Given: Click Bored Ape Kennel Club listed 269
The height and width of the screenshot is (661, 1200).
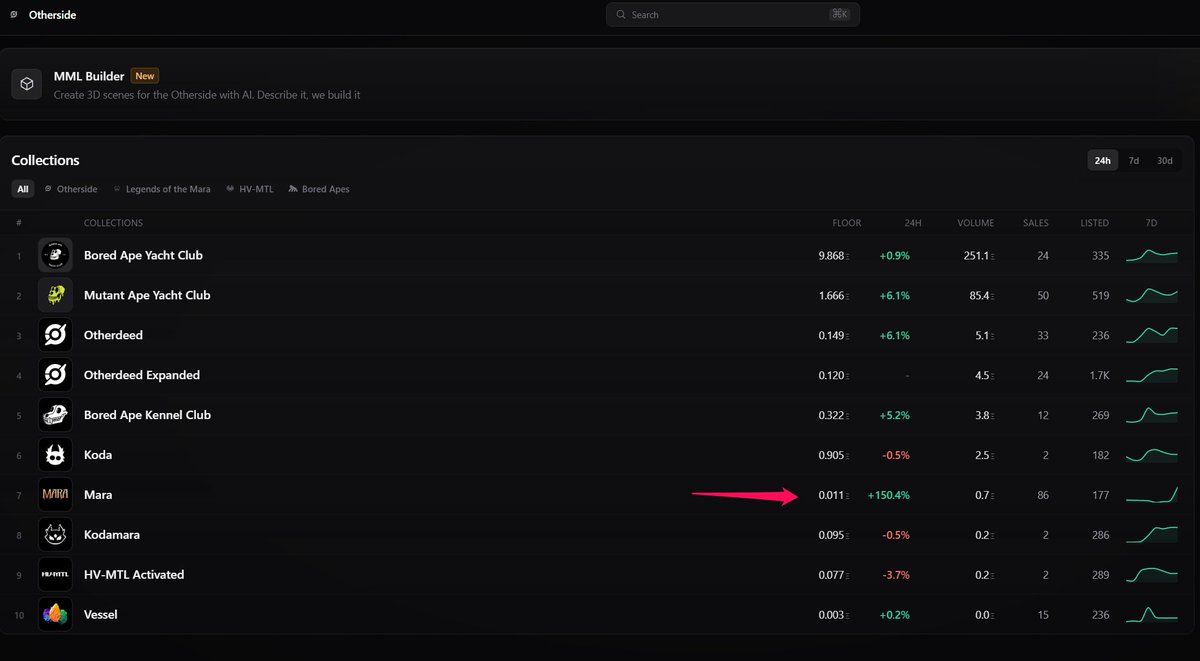Looking at the screenshot, I should 1101,415.
